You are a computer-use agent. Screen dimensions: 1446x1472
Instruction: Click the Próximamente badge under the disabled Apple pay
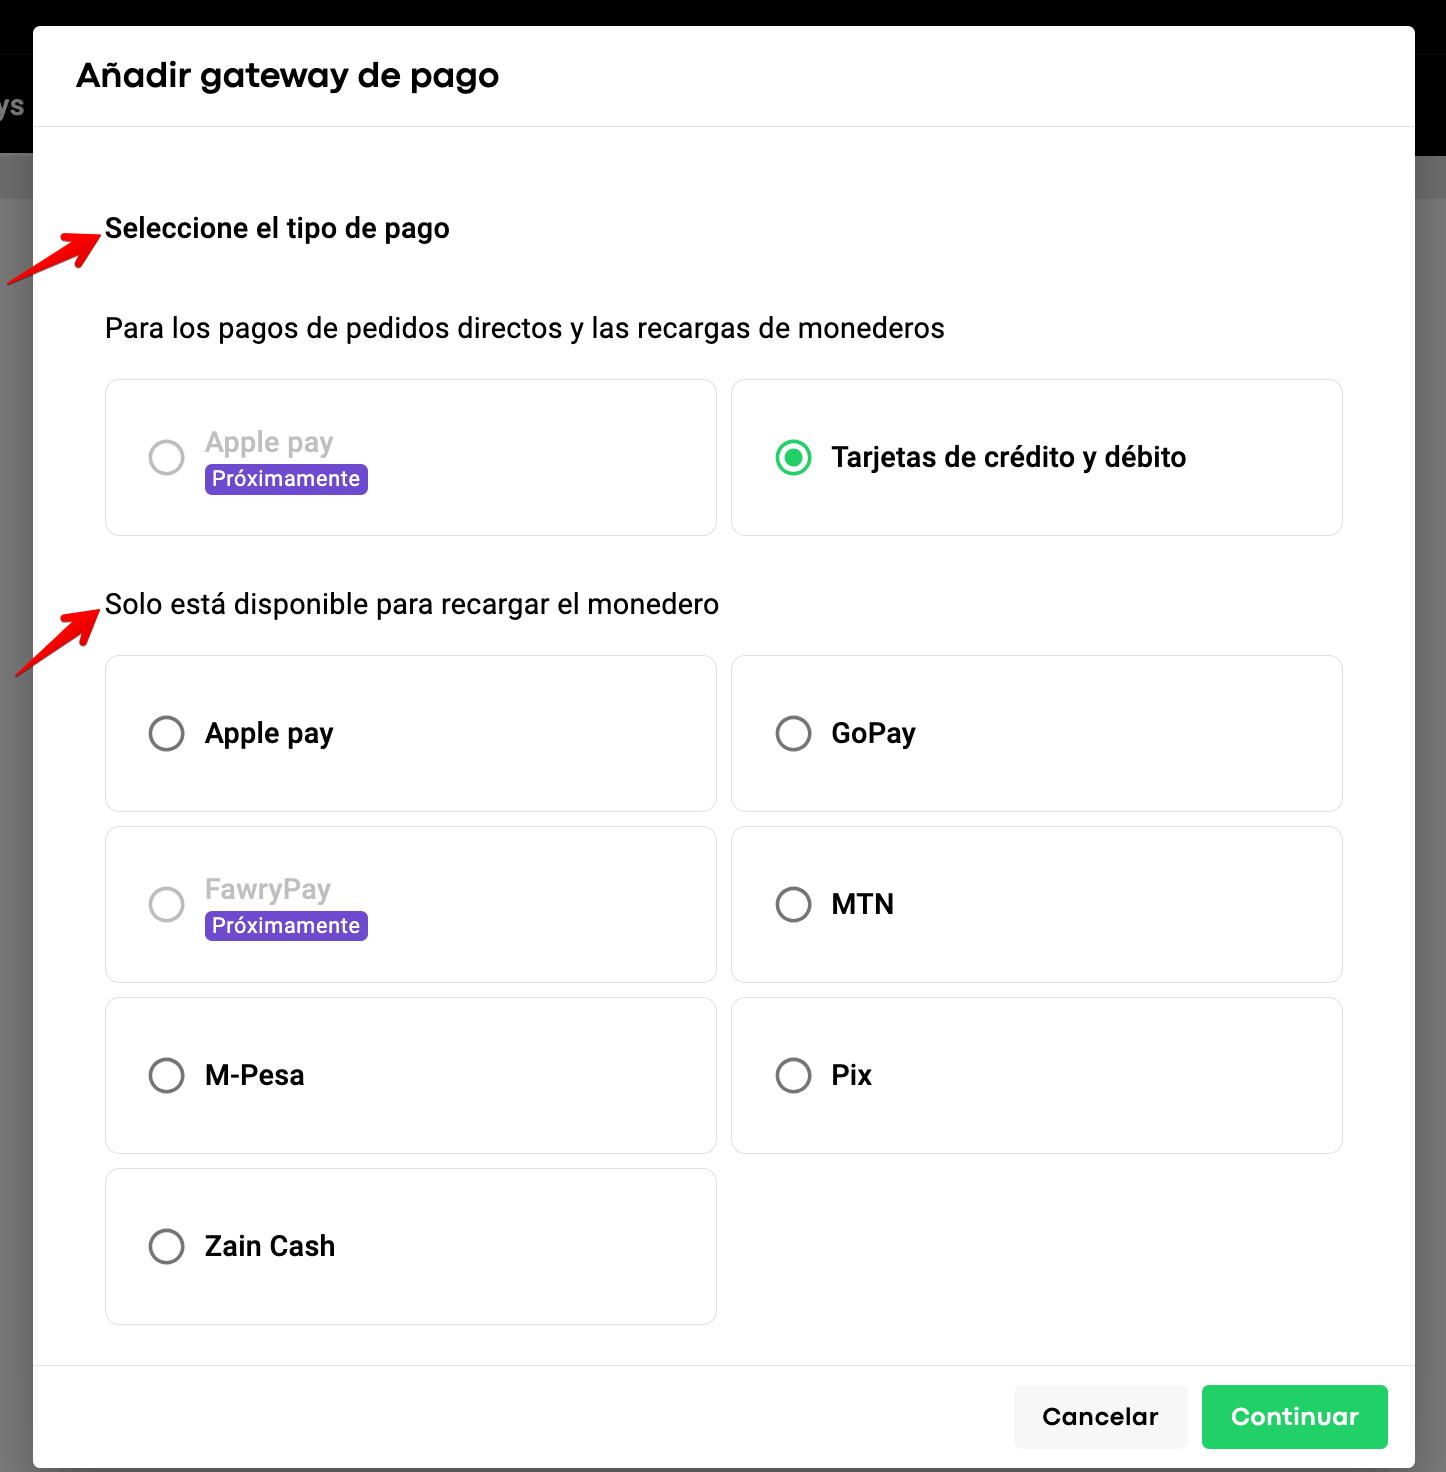pos(286,479)
